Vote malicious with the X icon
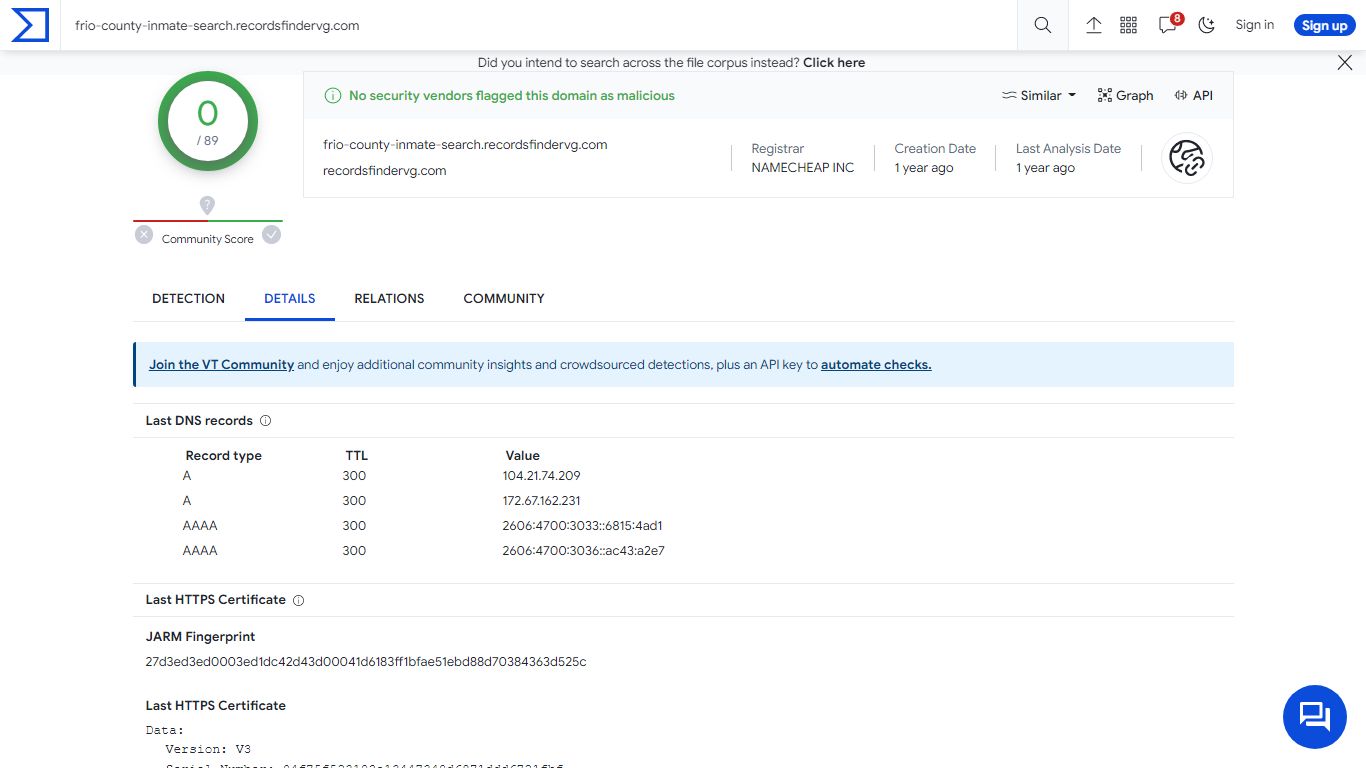 pos(144,235)
